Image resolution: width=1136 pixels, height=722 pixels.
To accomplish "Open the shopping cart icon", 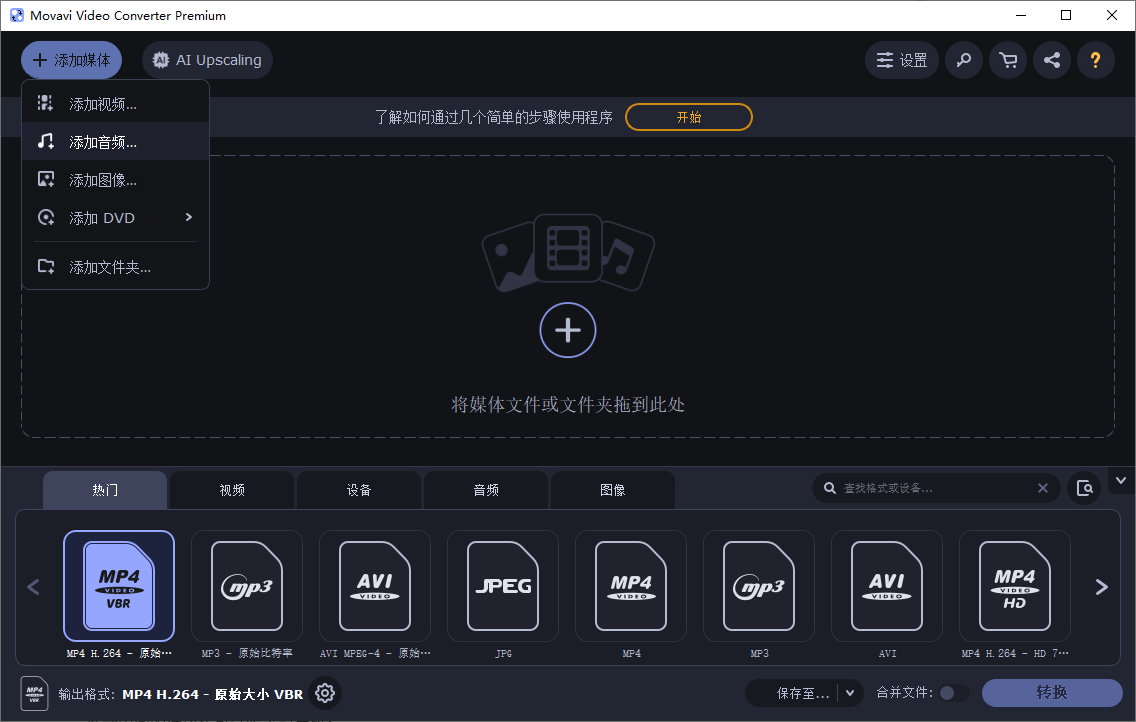I will (1007, 60).
